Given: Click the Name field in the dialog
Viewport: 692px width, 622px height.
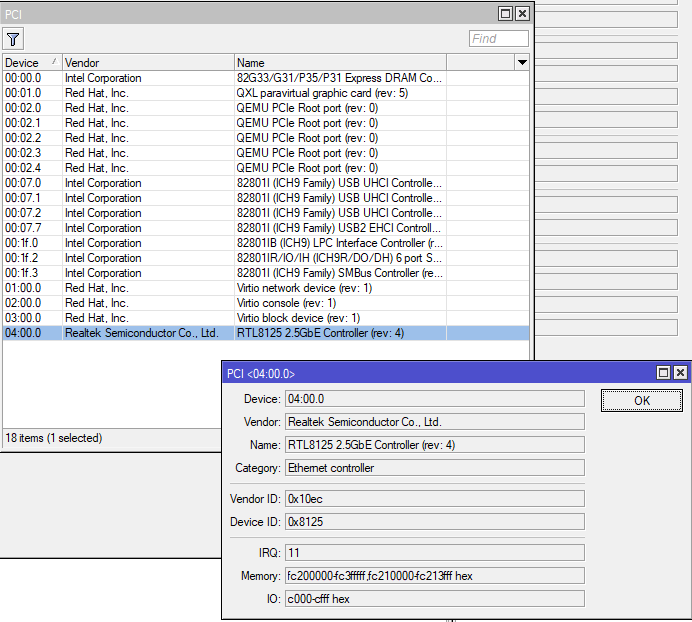Looking at the screenshot, I should pyautogui.click(x=435, y=445).
